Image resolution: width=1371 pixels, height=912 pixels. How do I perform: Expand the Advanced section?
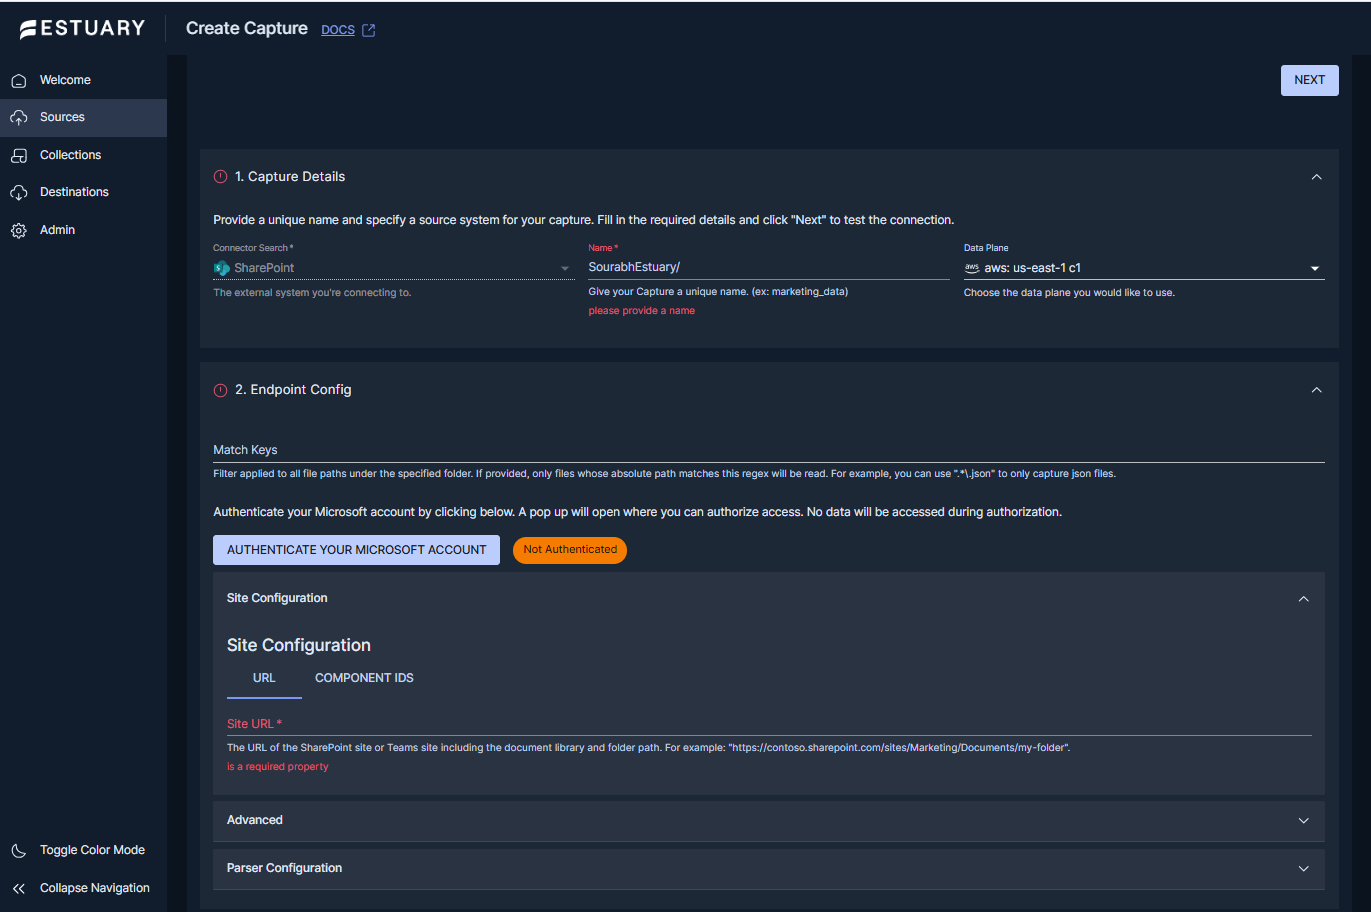tap(1303, 821)
